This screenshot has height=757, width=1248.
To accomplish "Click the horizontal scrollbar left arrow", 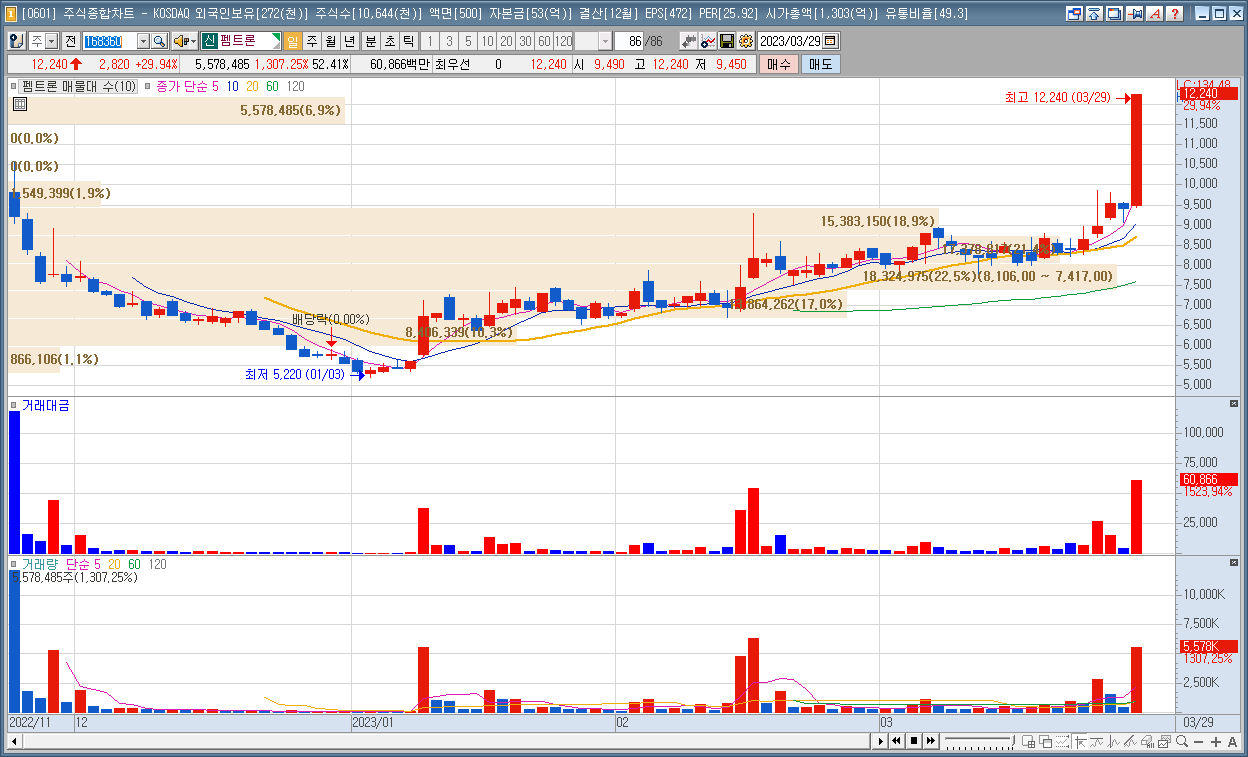I will [14, 741].
